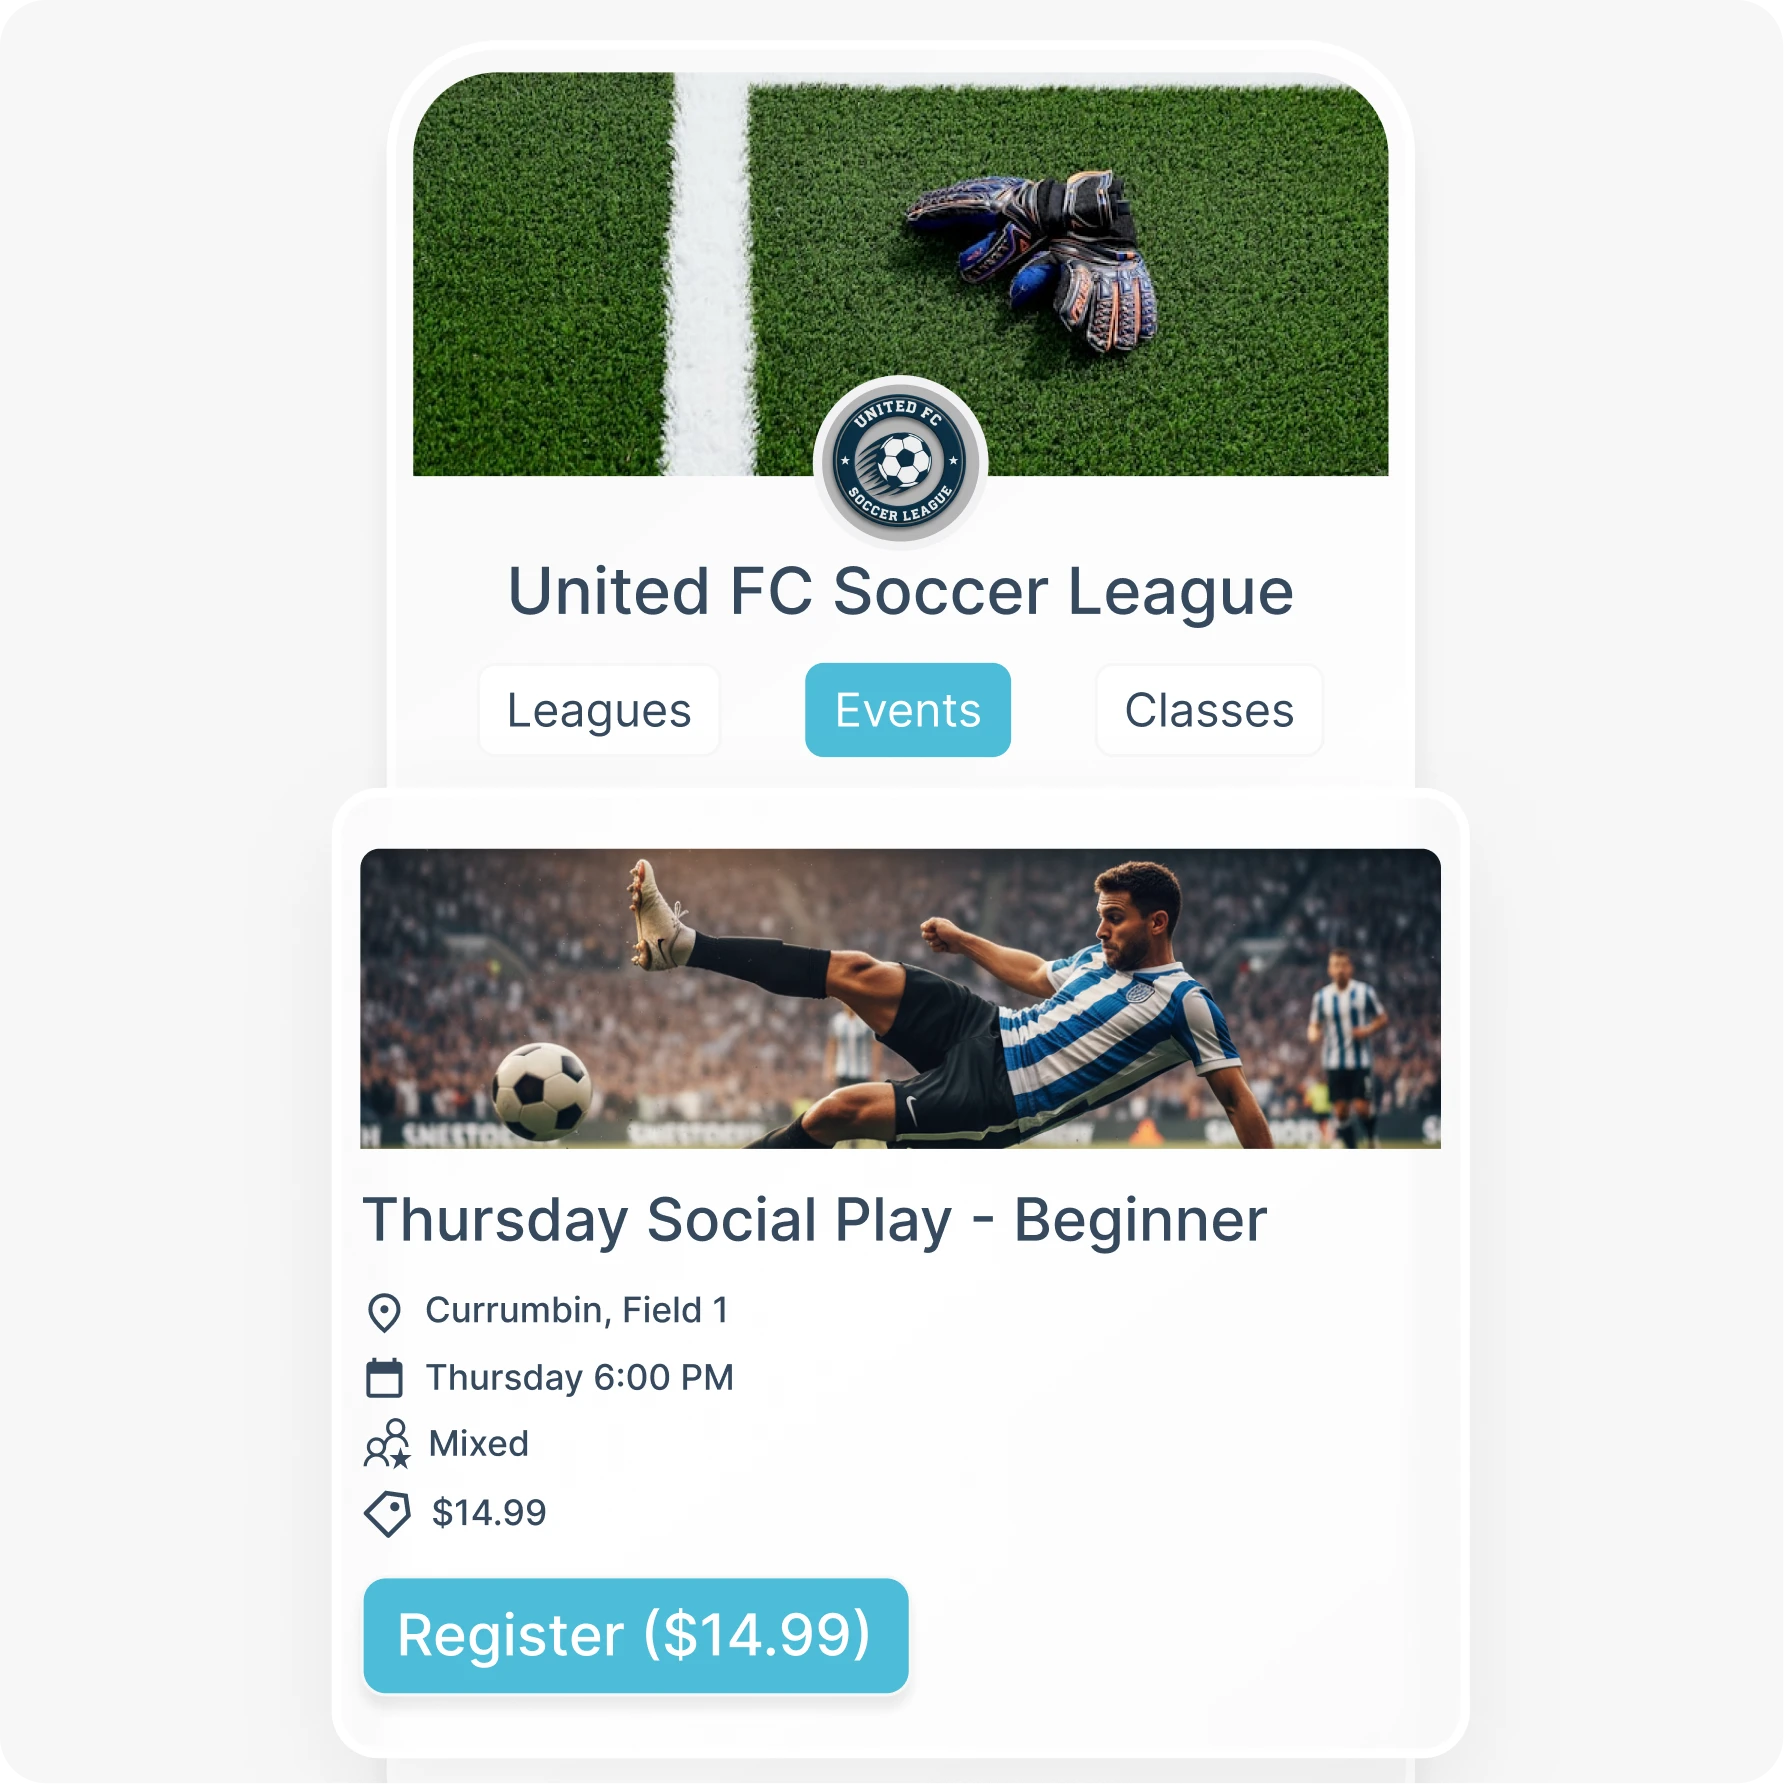The width and height of the screenshot is (1784, 1784).
Task: Click the calendar icon next to Thursday 6:00 PM
Action: (x=384, y=1377)
